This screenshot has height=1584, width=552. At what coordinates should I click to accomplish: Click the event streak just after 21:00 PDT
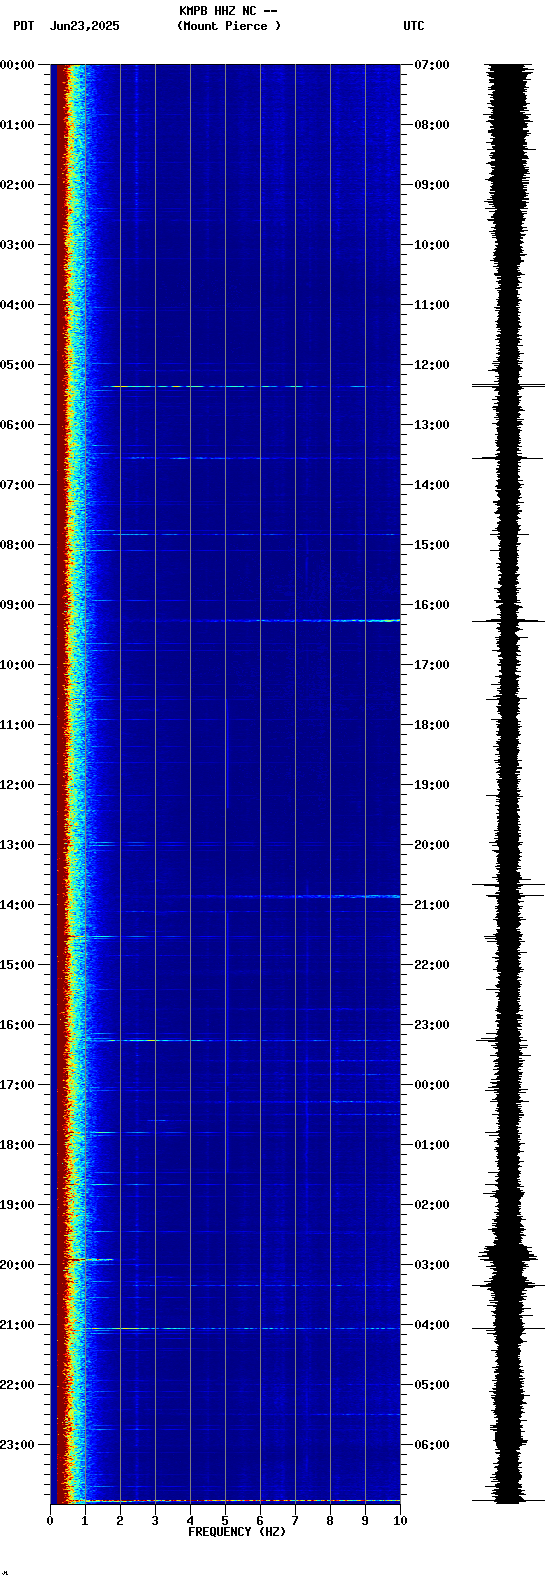pos(240,1329)
